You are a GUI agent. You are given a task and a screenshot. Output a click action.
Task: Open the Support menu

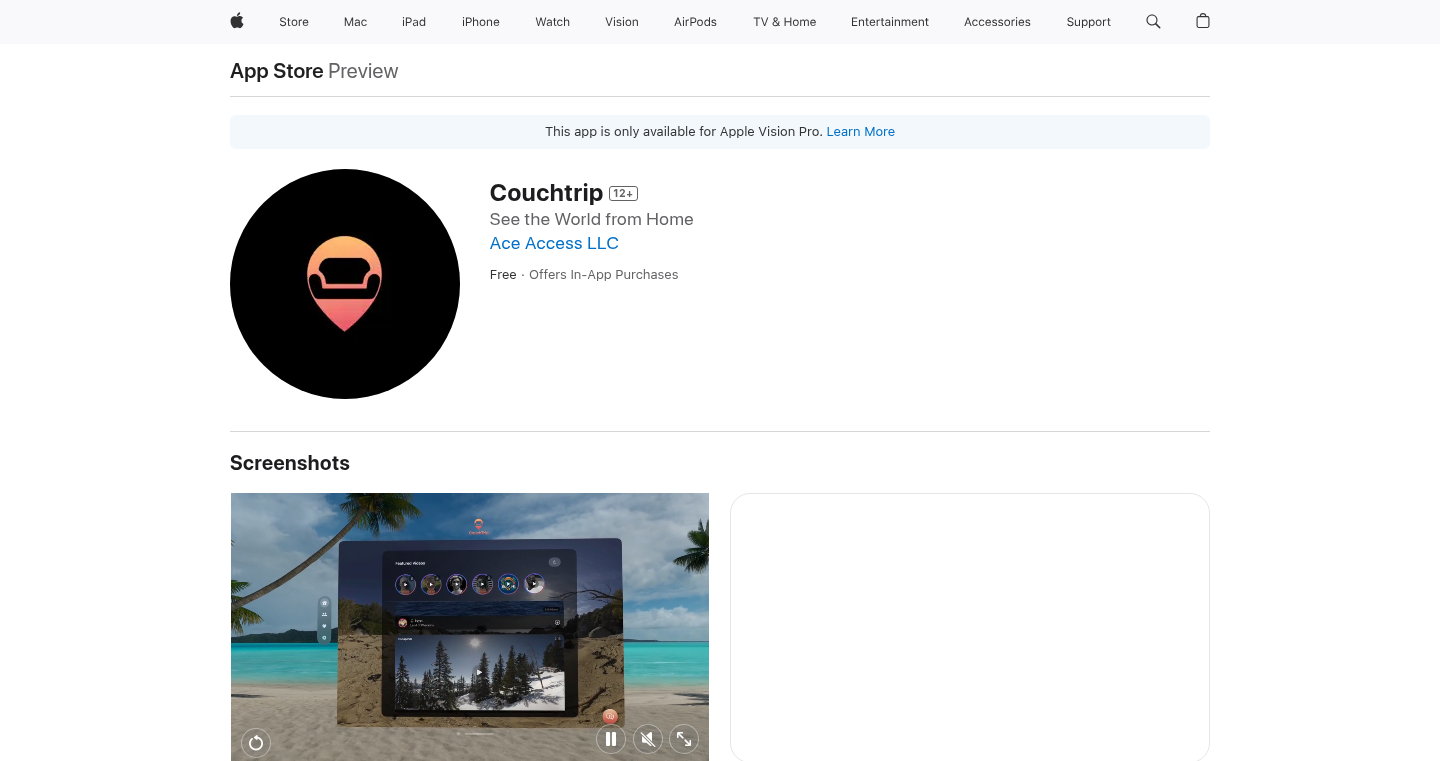coord(1088,22)
